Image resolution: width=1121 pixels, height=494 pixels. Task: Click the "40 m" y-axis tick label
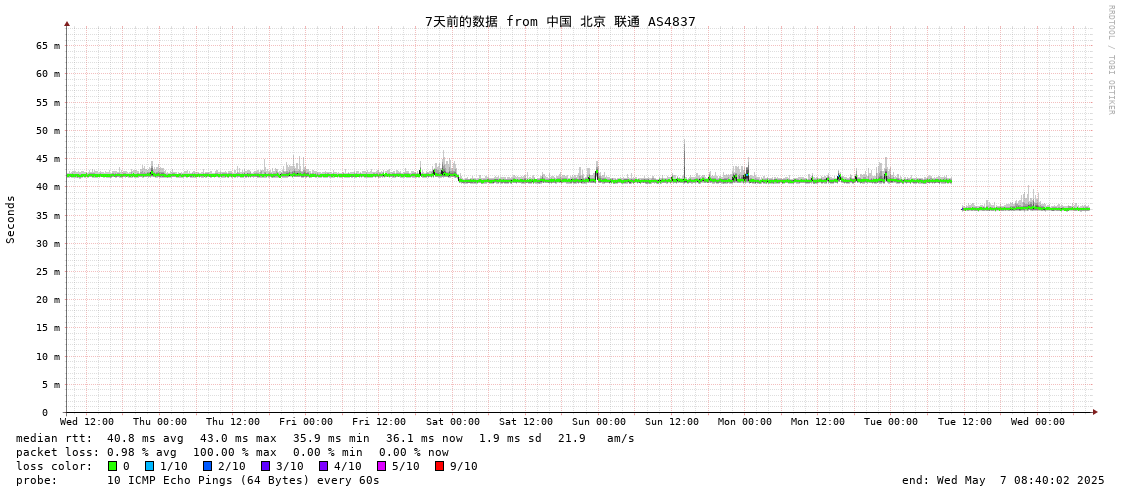click(x=48, y=187)
